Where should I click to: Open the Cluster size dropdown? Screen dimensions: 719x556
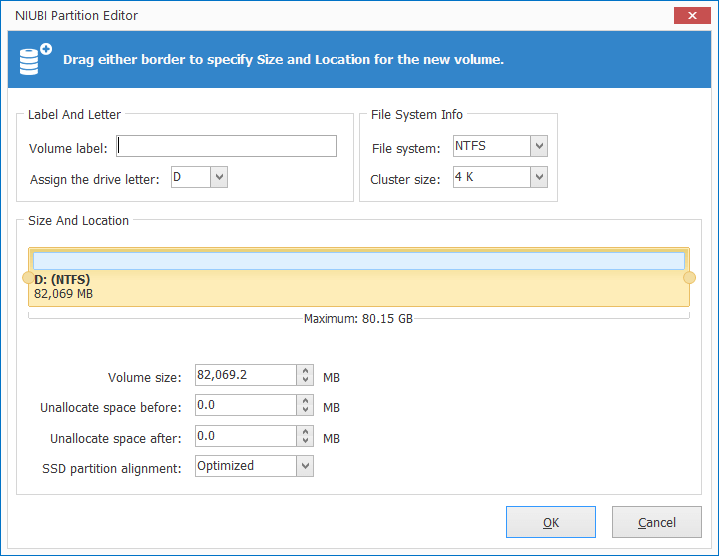[x=539, y=177]
